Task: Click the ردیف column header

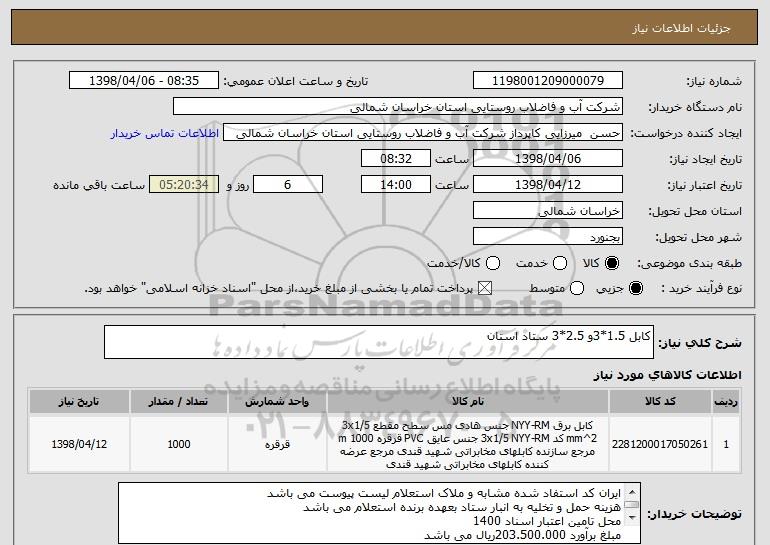Action: click(726, 402)
